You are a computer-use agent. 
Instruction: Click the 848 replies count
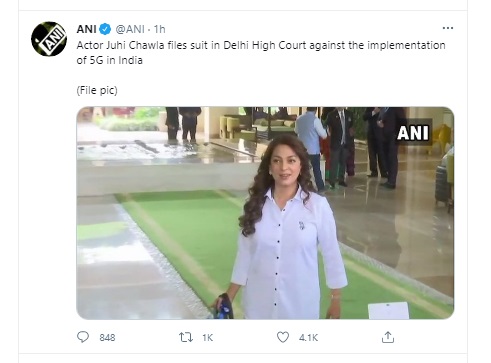pyautogui.click(x=107, y=338)
